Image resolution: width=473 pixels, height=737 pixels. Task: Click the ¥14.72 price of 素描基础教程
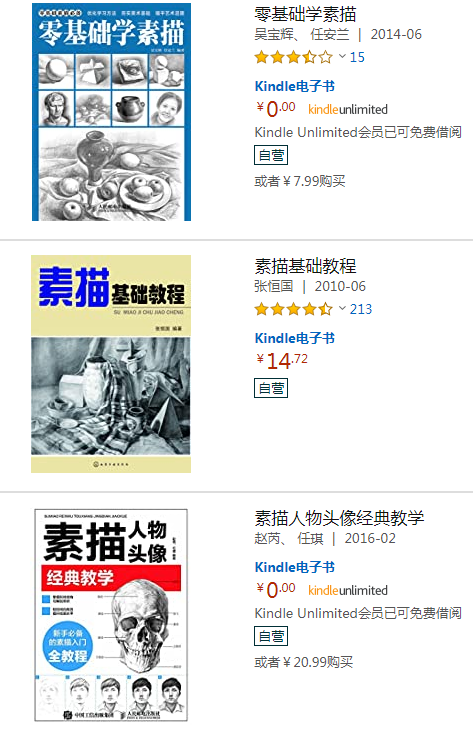pyautogui.click(x=282, y=361)
